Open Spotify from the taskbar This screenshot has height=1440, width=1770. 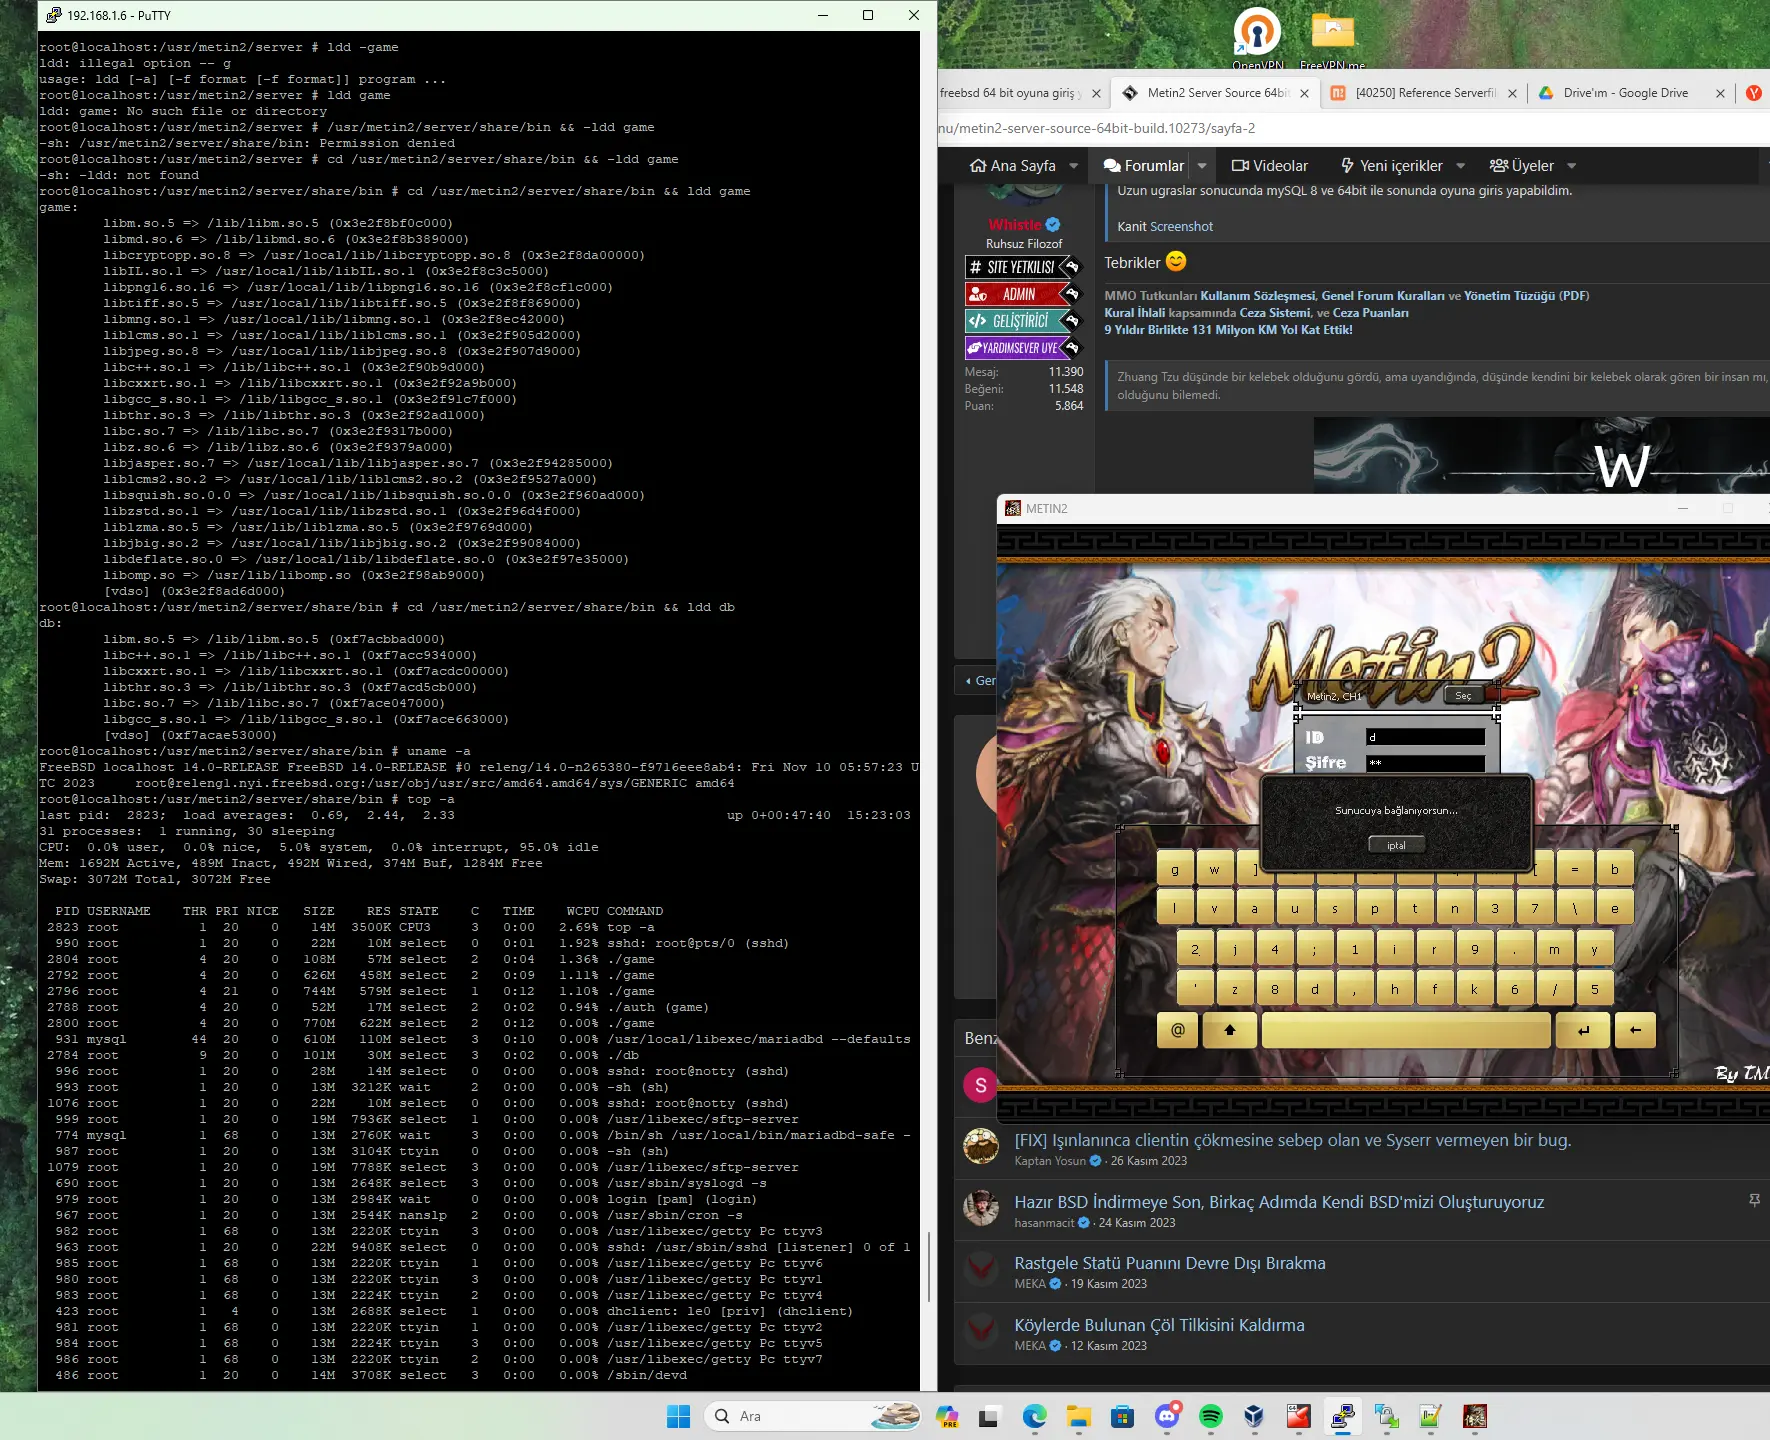1210,1416
